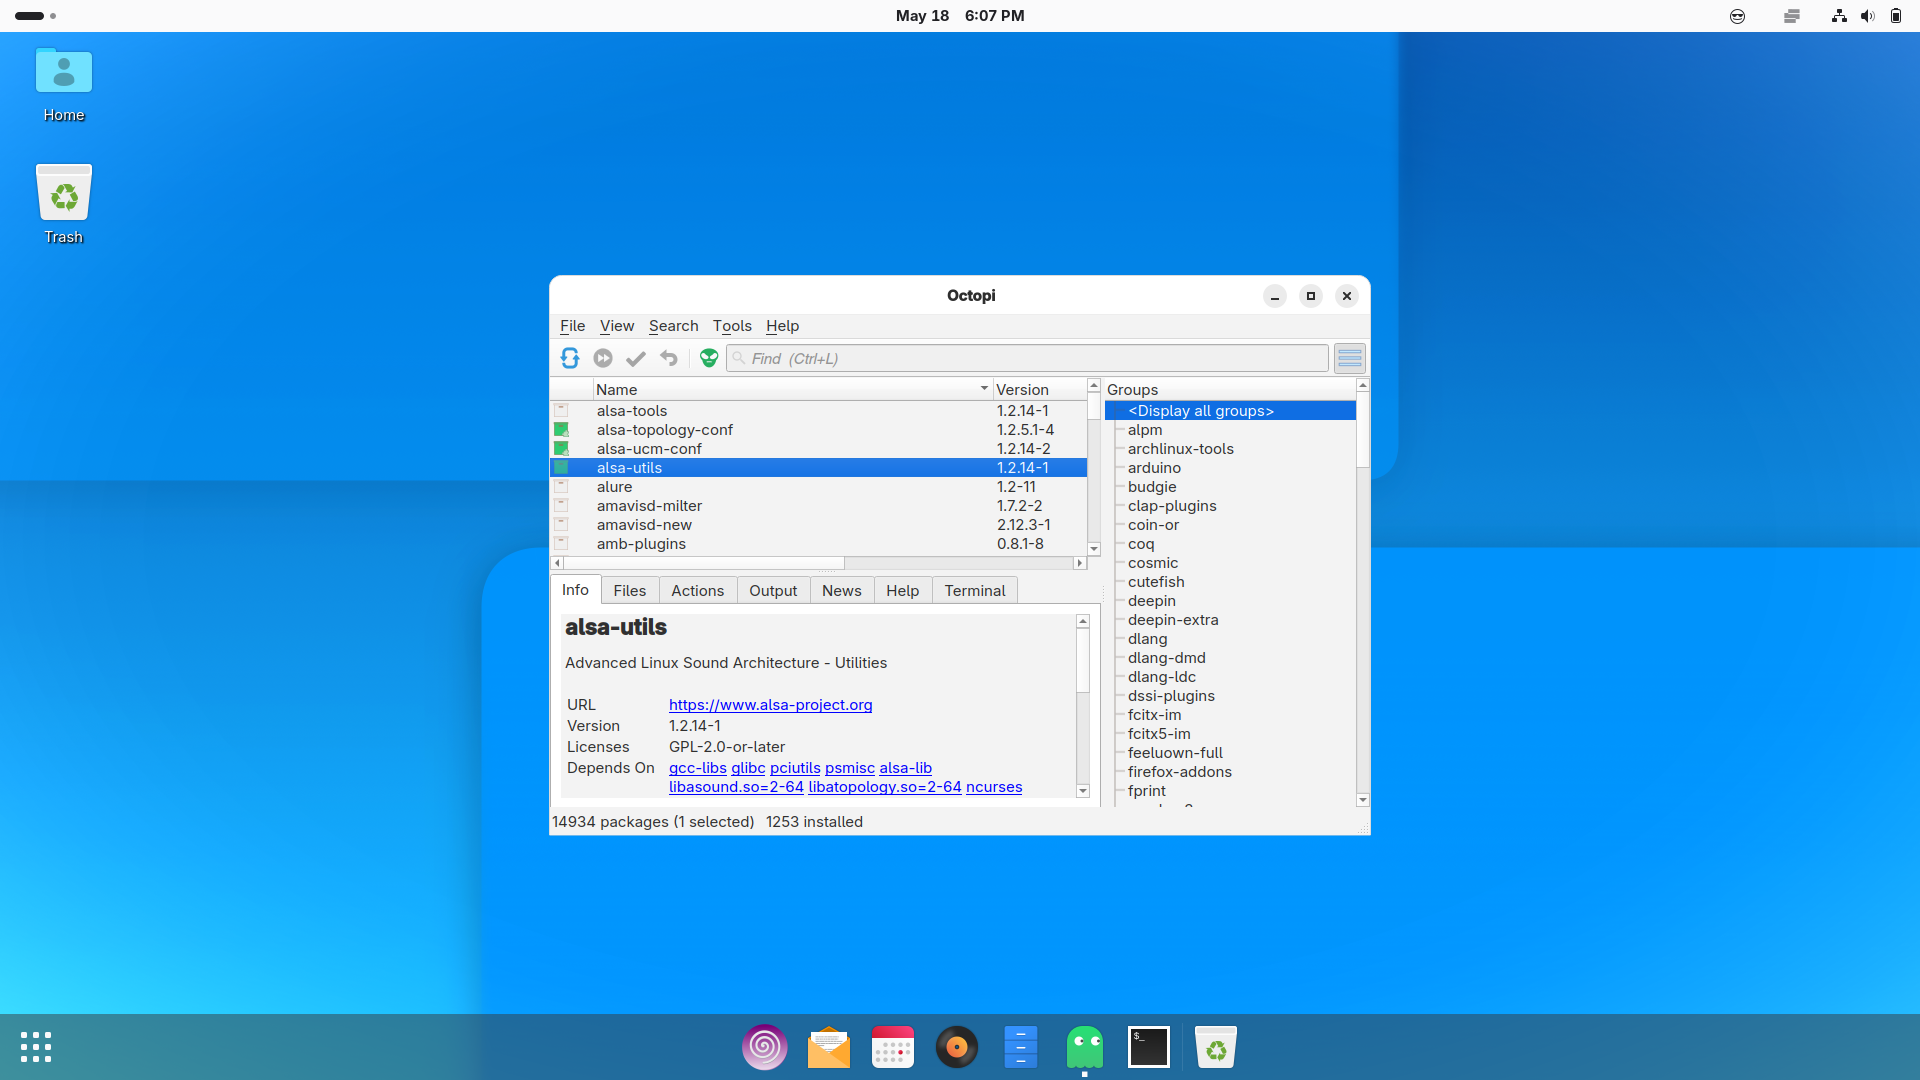Click the volume icon in system tray
Image resolution: width=1920 pixels, height=1080 pixels.
coord(1867,16)
